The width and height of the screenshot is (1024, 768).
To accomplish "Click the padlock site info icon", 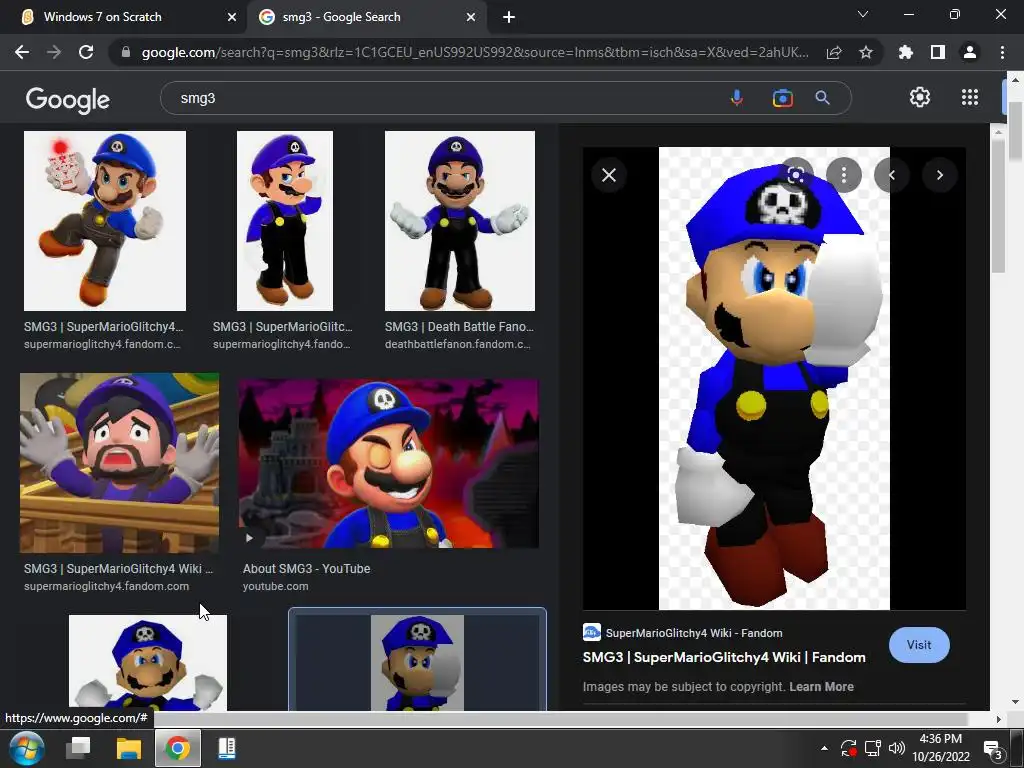I will (126, 52).
